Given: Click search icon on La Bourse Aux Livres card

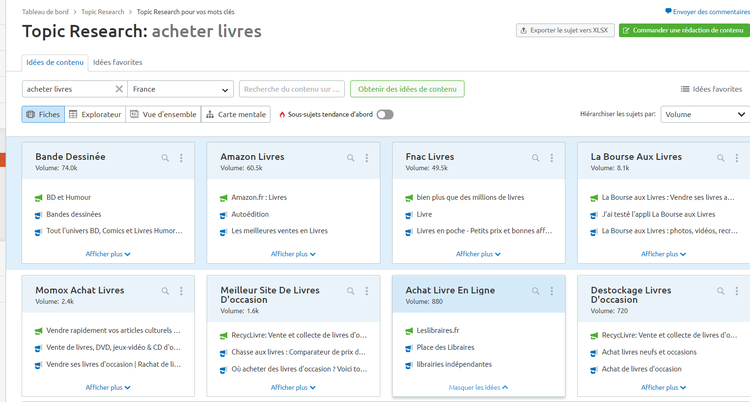Looking at the screenshot, I should point(721,157).
